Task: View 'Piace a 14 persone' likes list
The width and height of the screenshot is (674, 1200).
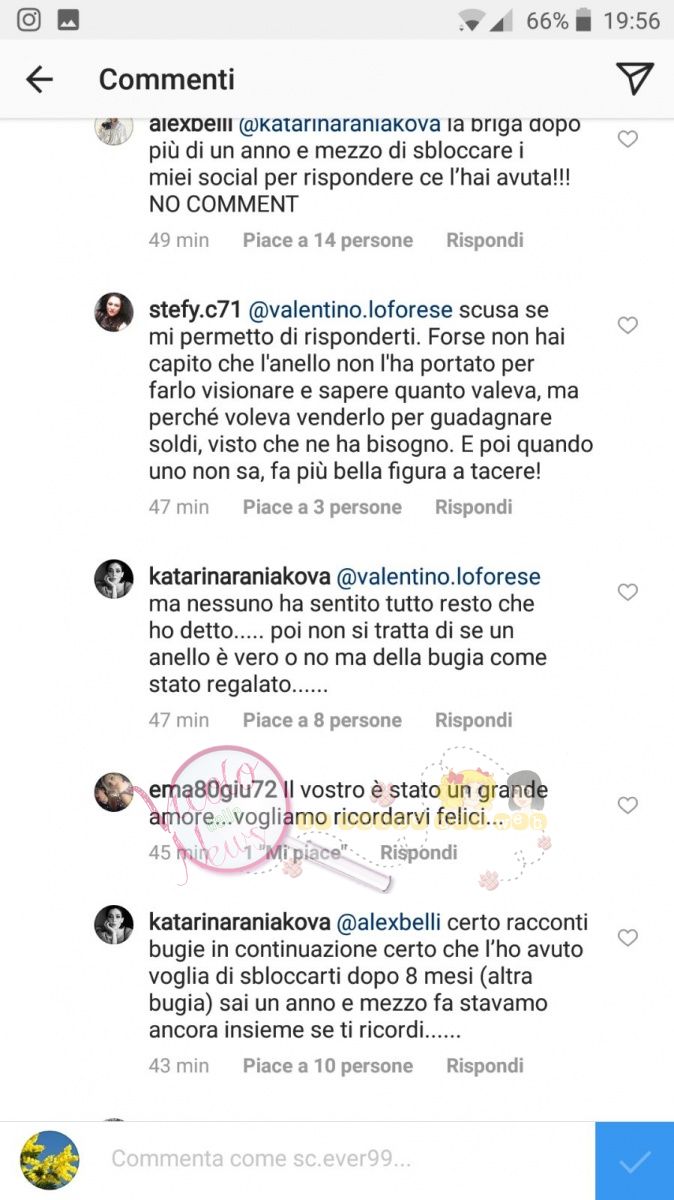Action: [x=328, y=240]
